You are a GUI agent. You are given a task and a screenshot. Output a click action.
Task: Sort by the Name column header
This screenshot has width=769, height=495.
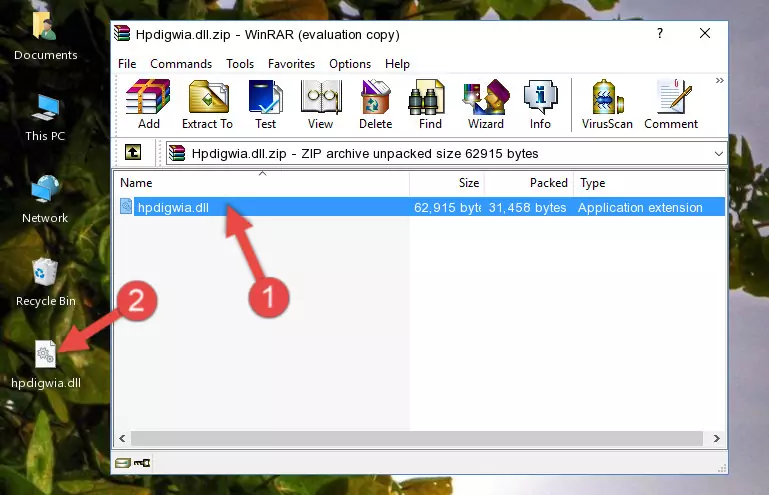pyautogui.click(x=262, y=183)
